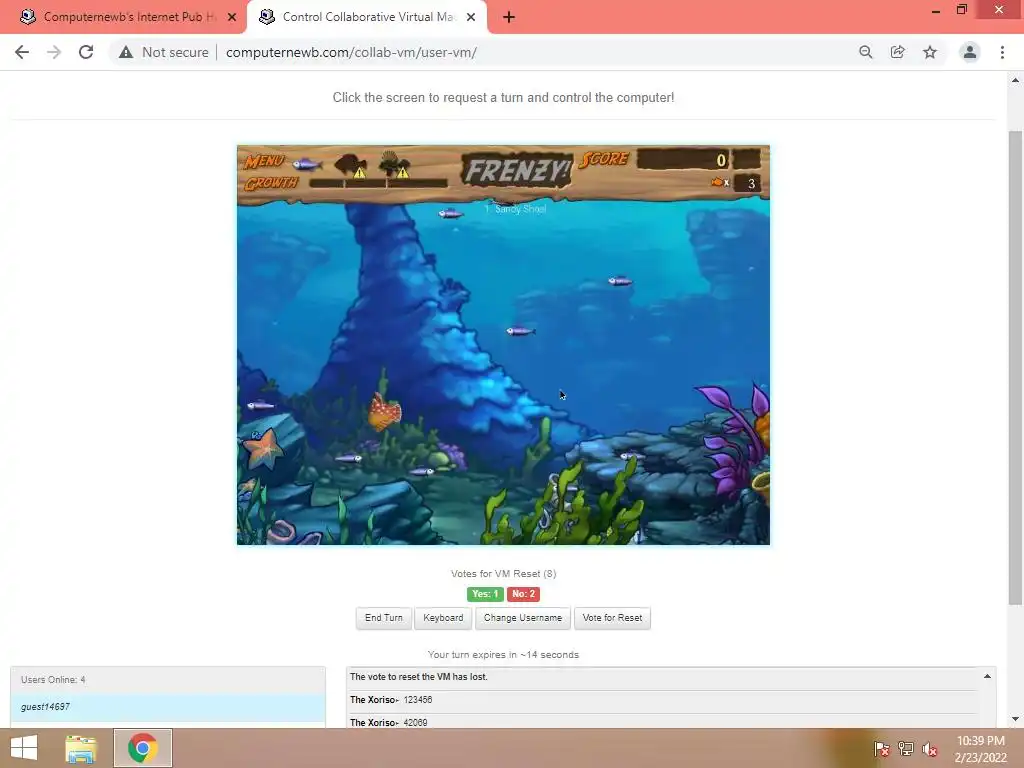Close the Computernewb's Internet Pub tab
The height and width of the screenshot is (768, 1024).
(232, 18)
